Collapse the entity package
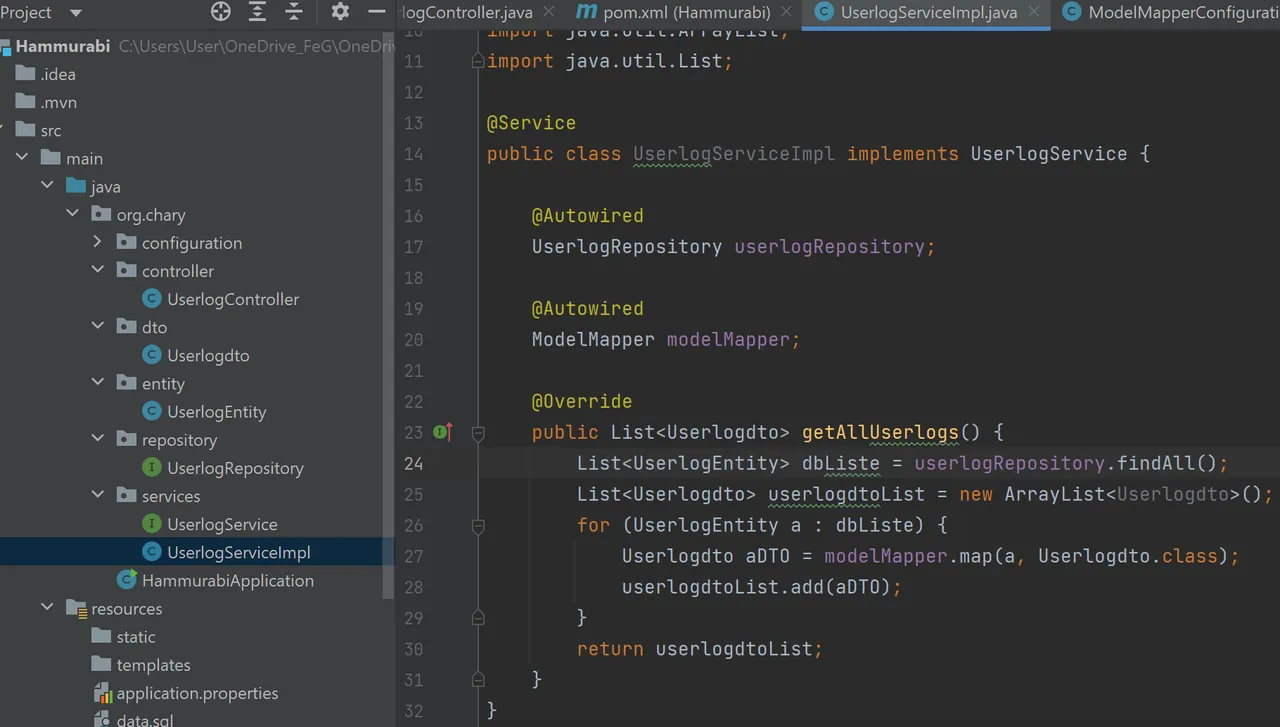Image resolution: width=1280 pixels, height=727 pixels. pyautogui.click(x=97, y=383)
